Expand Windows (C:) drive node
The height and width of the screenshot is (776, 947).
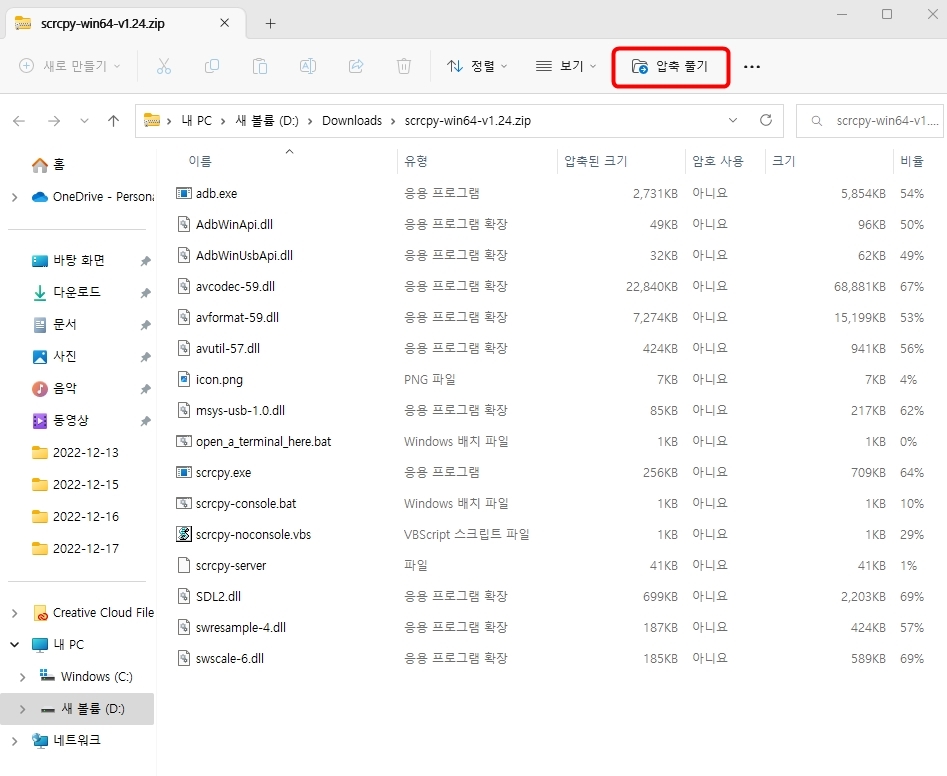point(22,677)
